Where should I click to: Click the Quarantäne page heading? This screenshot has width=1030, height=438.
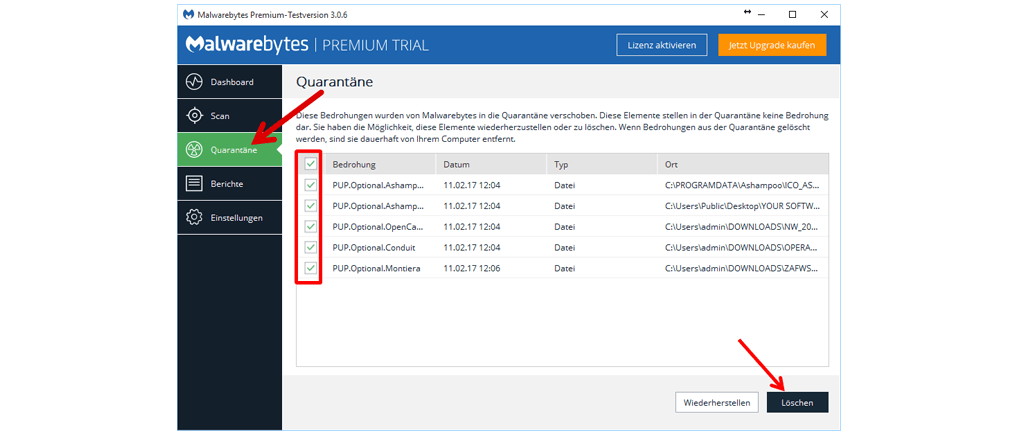(x=335, y=82)
